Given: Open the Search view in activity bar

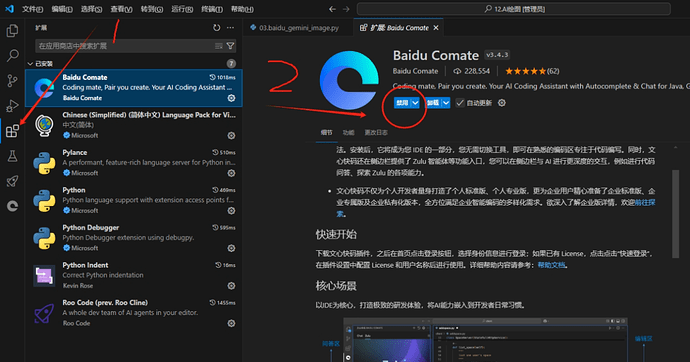Looking at the screenshot, I should tap(12, 55).
